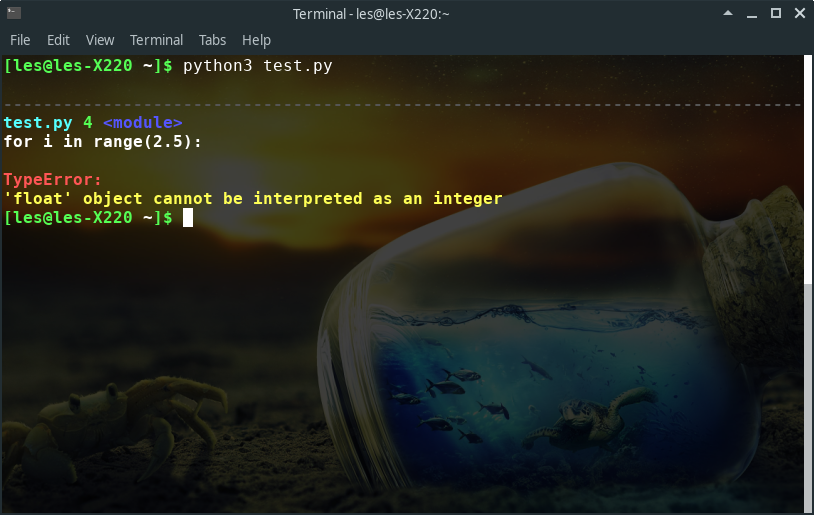Click the blinking cursor block at the prompt
The height and width of the screenshot is (515, 814).
(x=188, y=218)
